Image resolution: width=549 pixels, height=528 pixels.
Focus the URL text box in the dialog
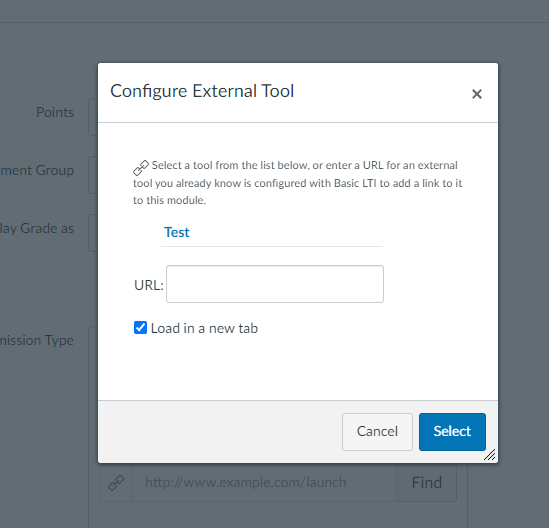coord(275,284)
